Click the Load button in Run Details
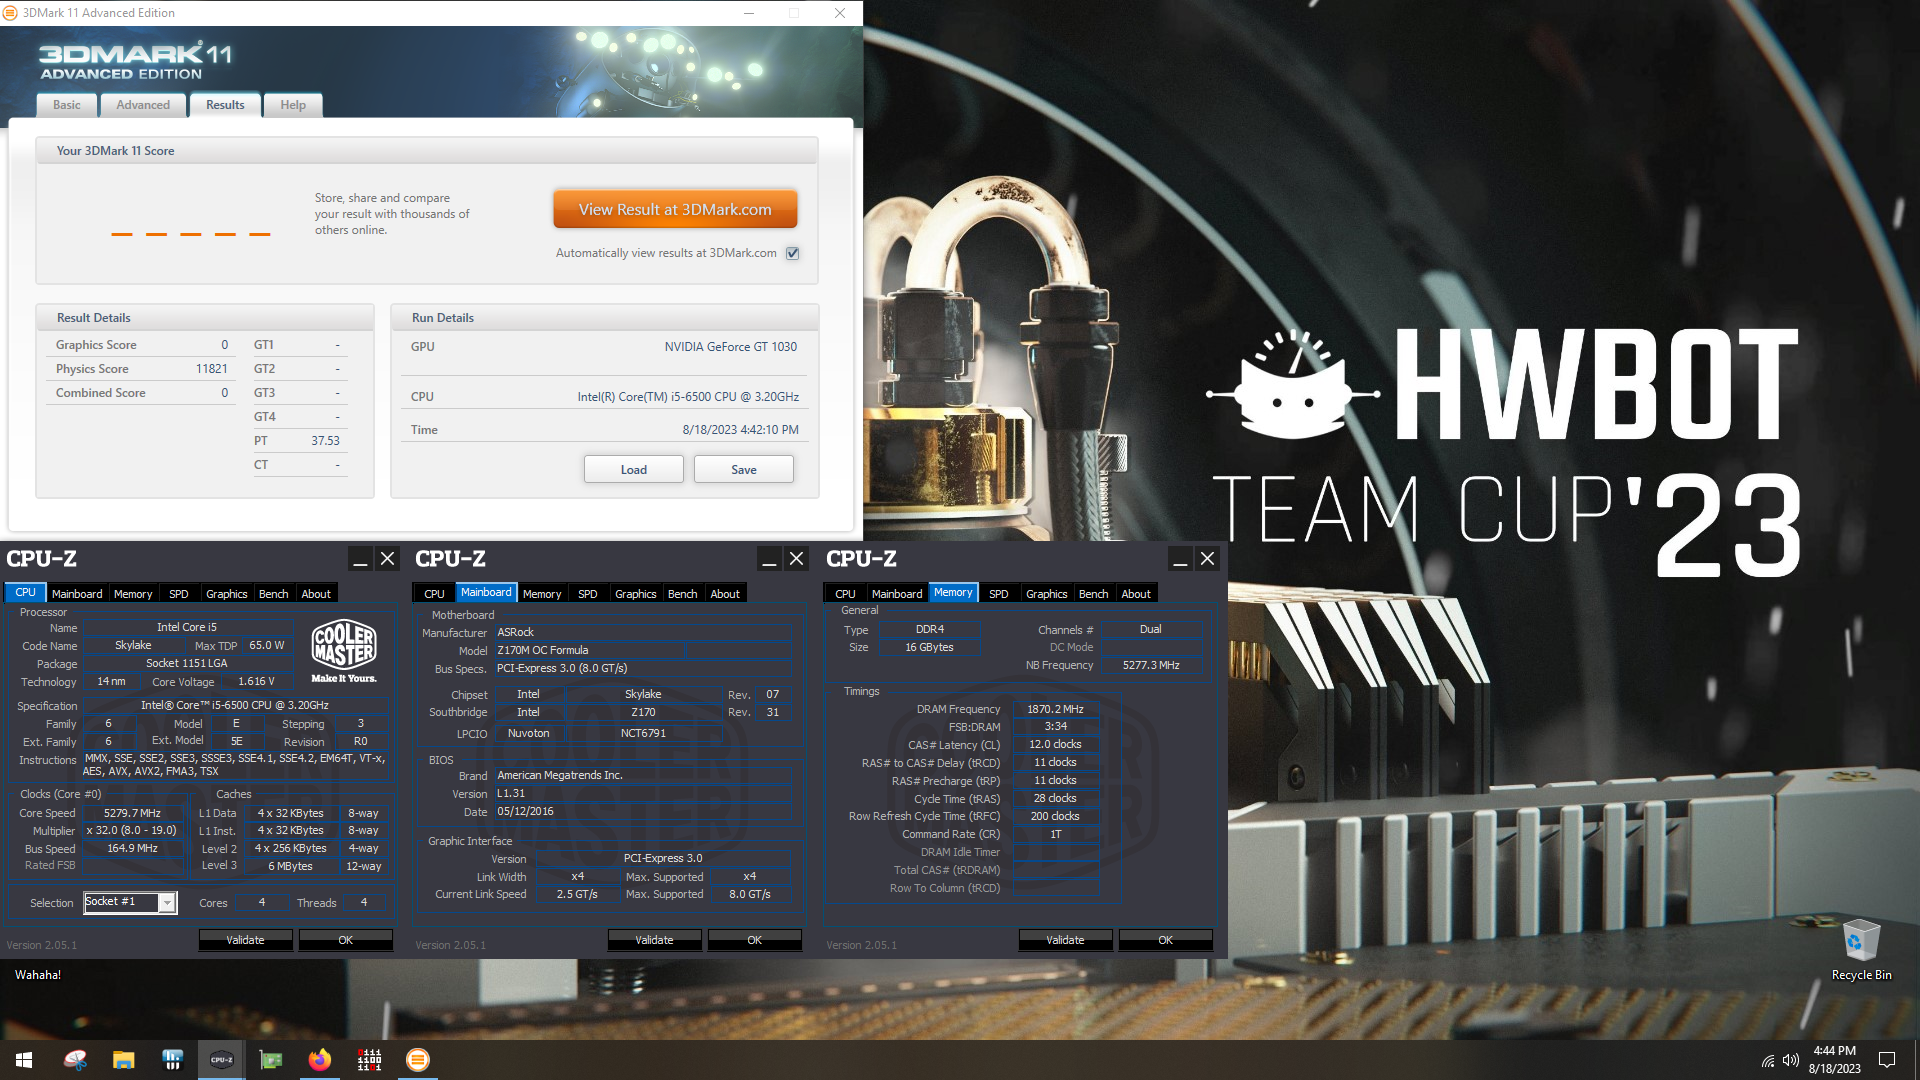The height and width of the screenshot is (1080, 1920). click(x=634, y=470)
